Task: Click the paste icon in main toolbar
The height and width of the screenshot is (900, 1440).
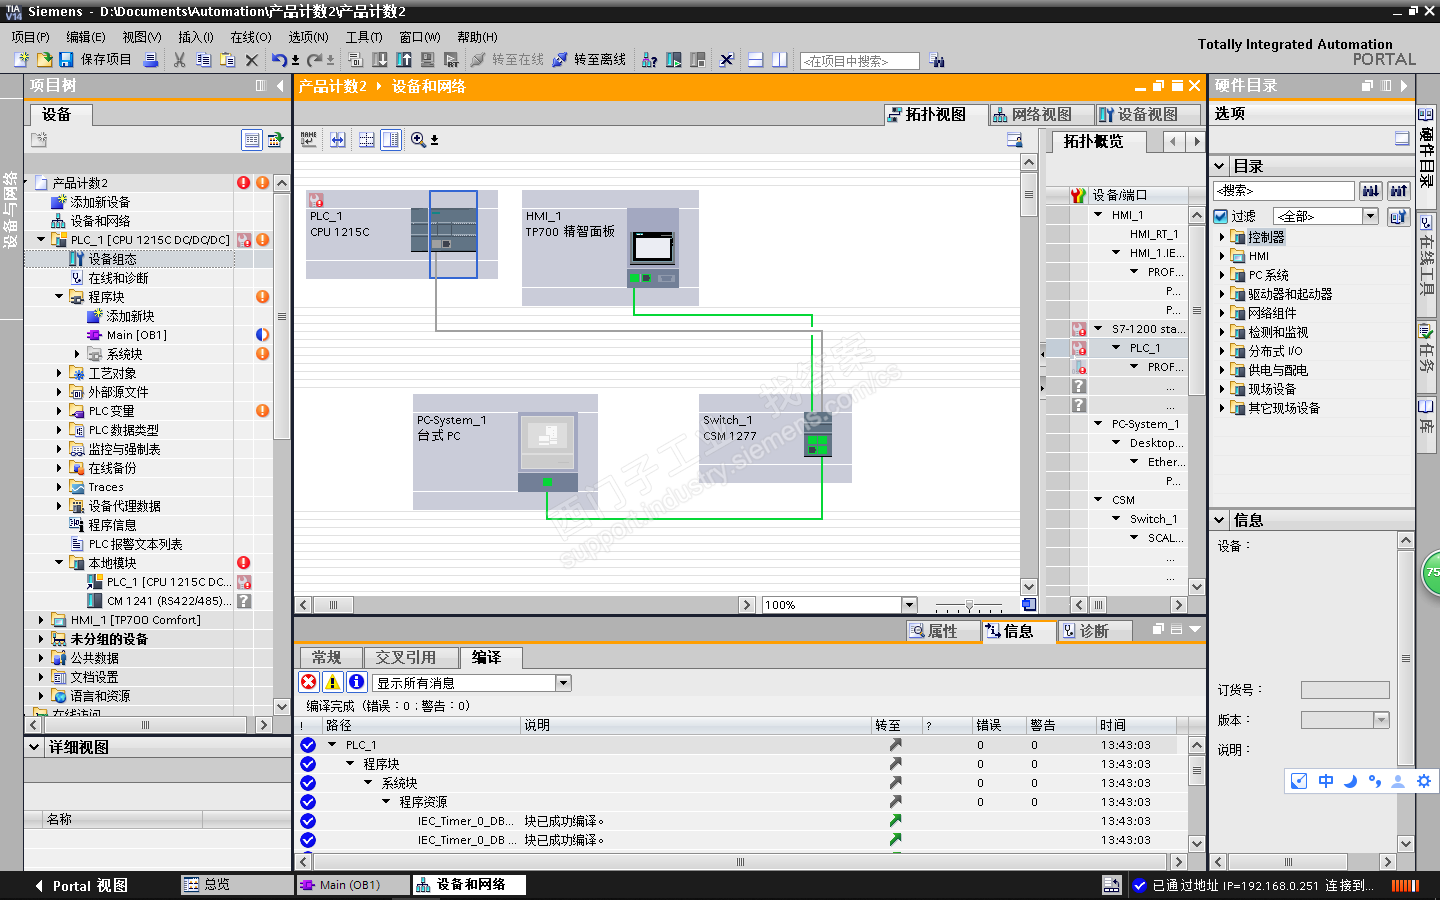Action: point(228,60)
